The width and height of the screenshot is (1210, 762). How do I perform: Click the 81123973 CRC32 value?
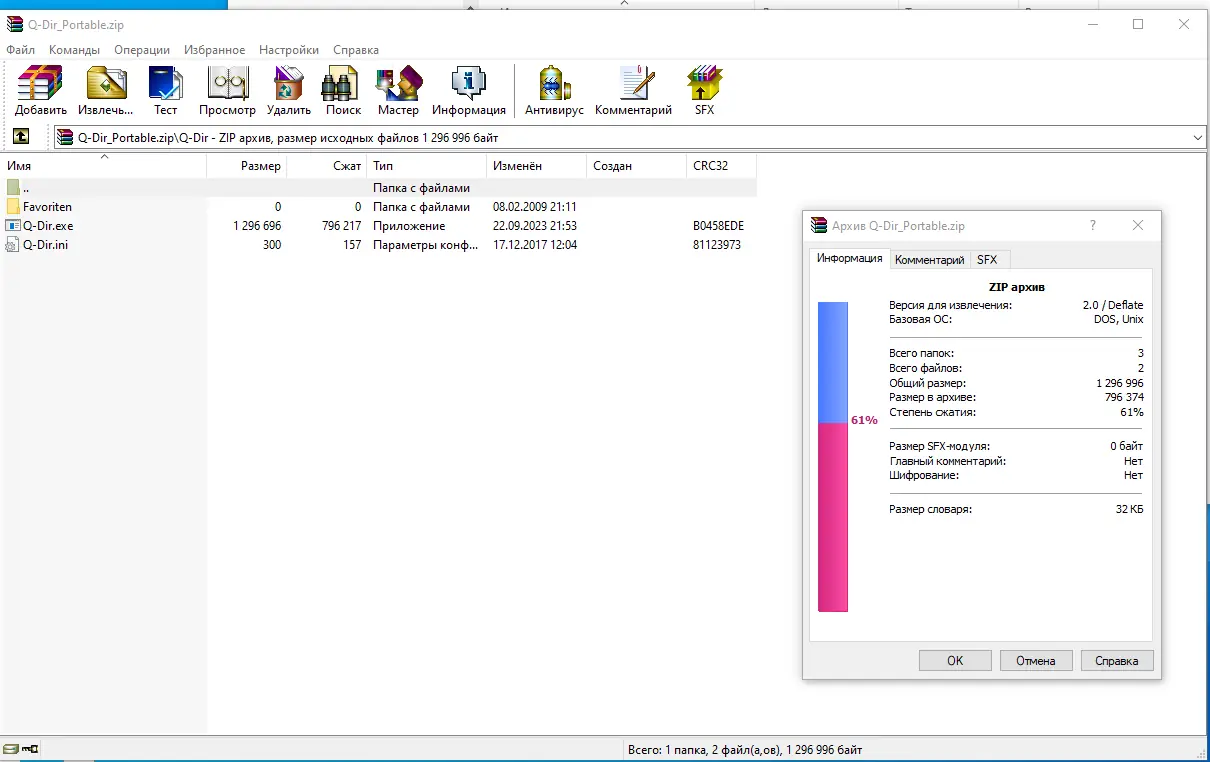point(717,245)
